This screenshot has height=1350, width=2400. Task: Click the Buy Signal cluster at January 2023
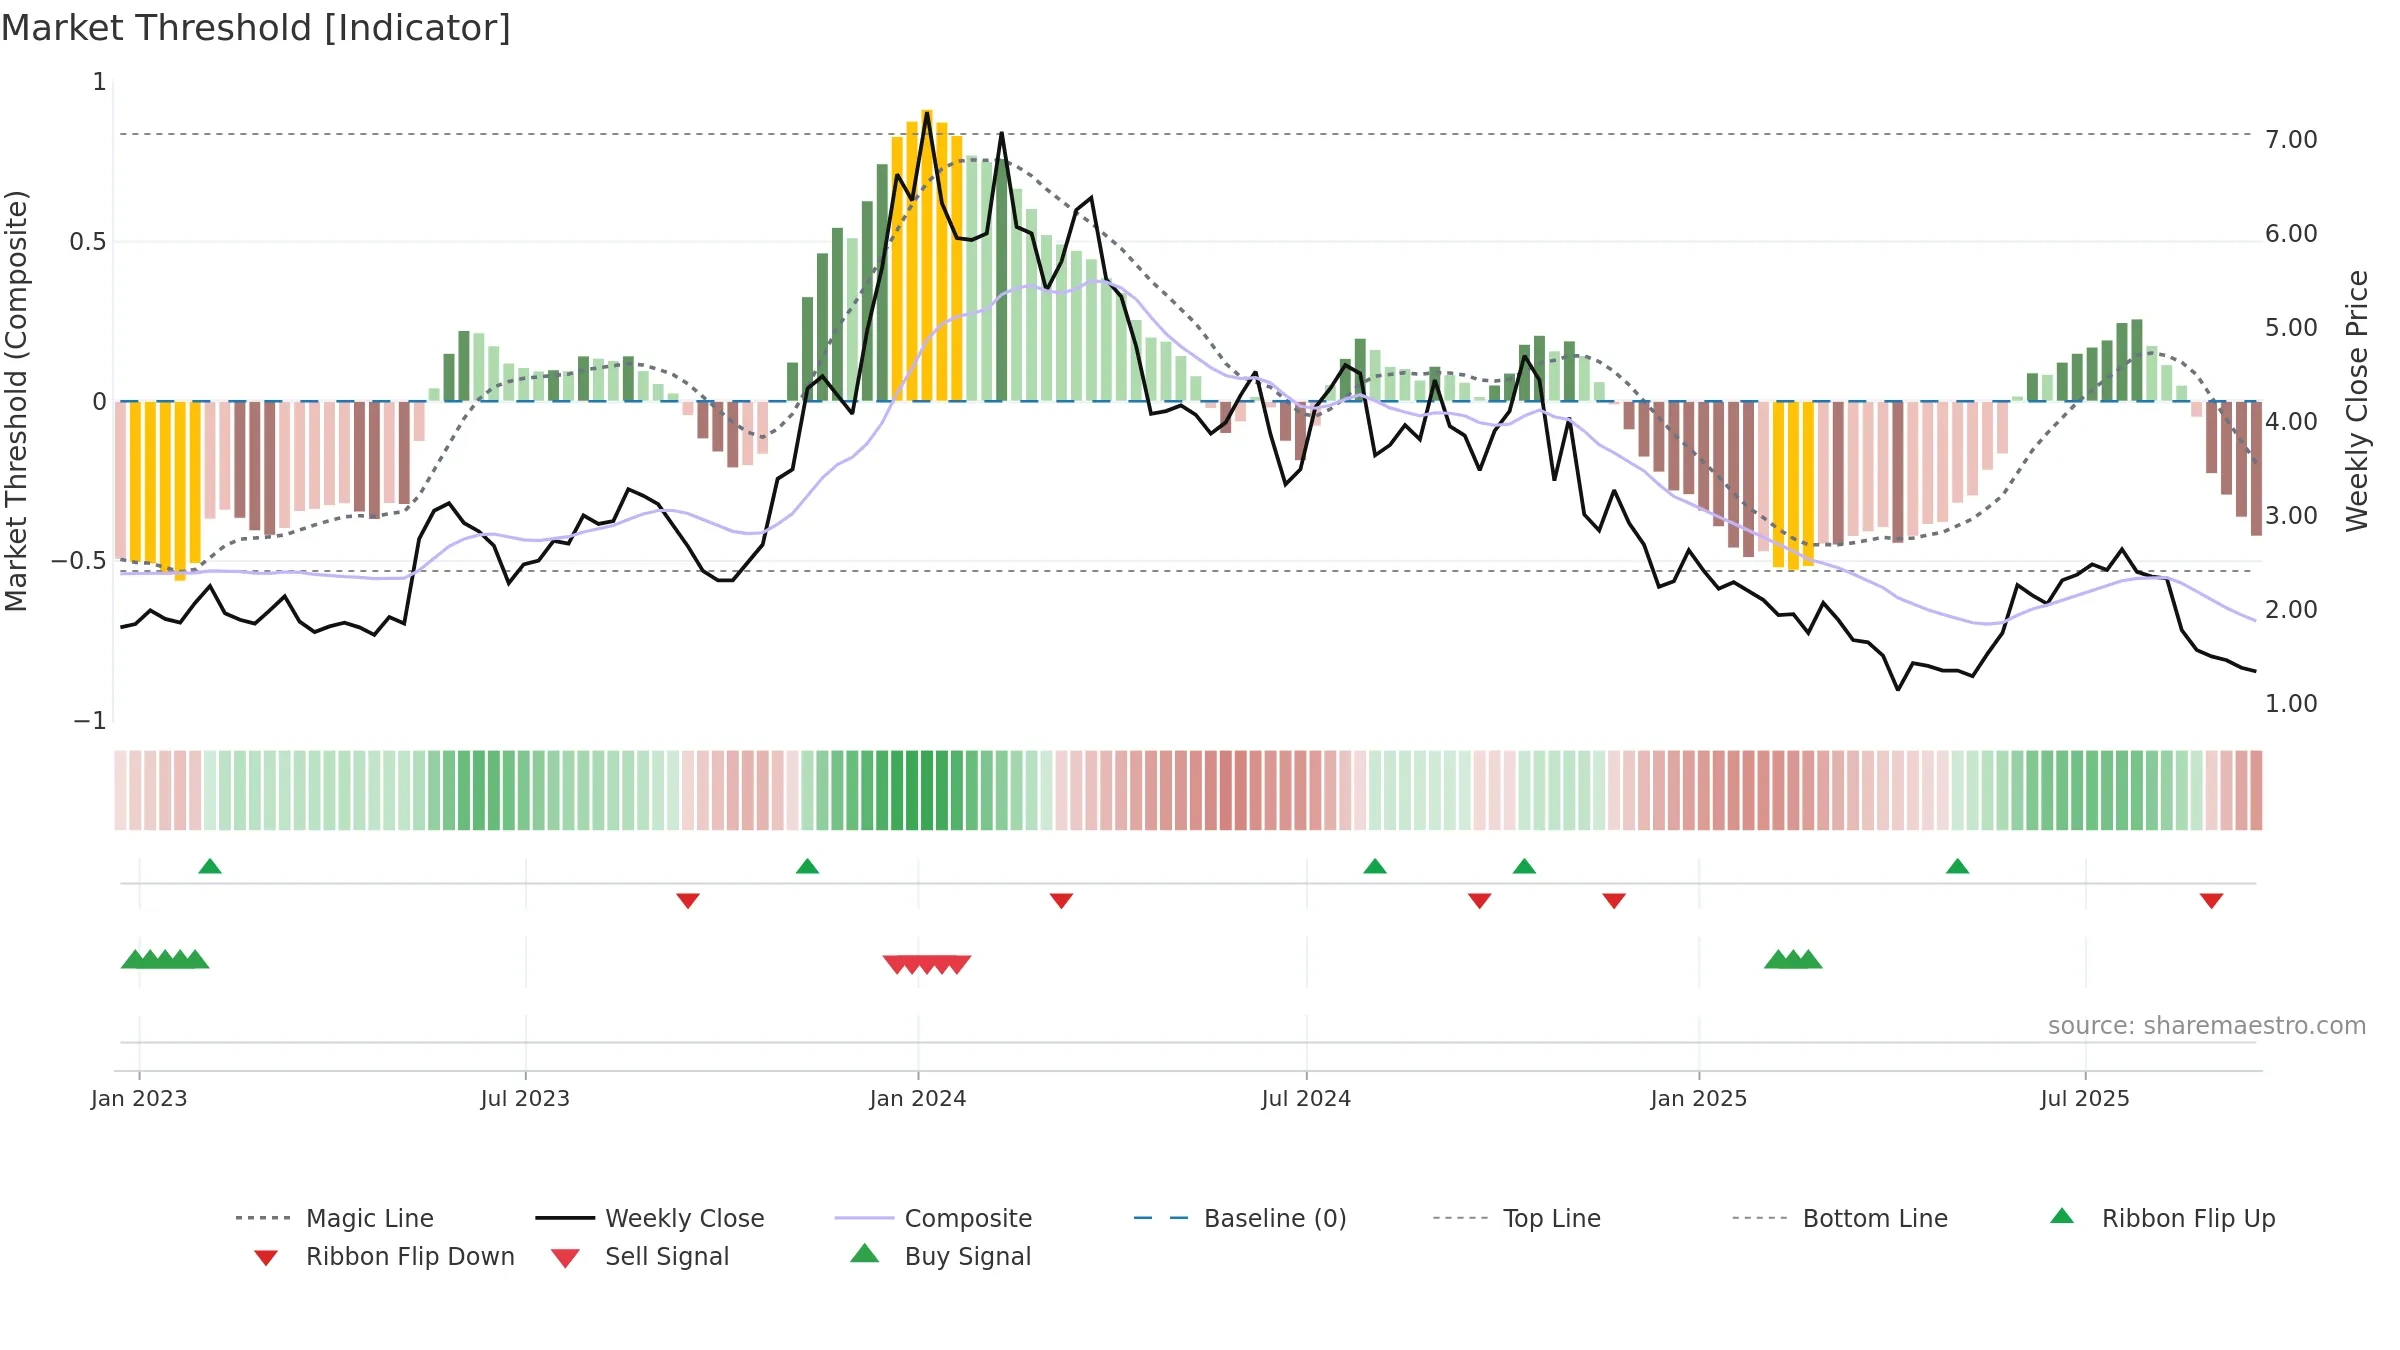tap(165, 959)
